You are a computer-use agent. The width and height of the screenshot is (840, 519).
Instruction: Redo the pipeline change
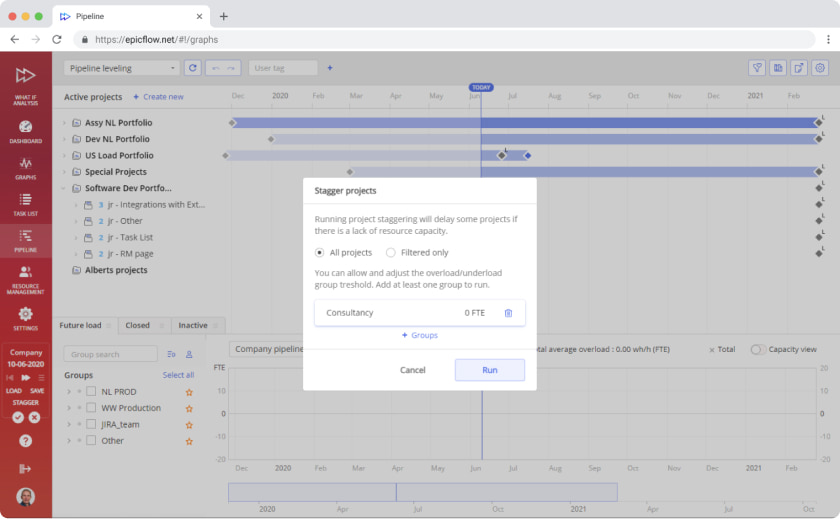(231, 68)
